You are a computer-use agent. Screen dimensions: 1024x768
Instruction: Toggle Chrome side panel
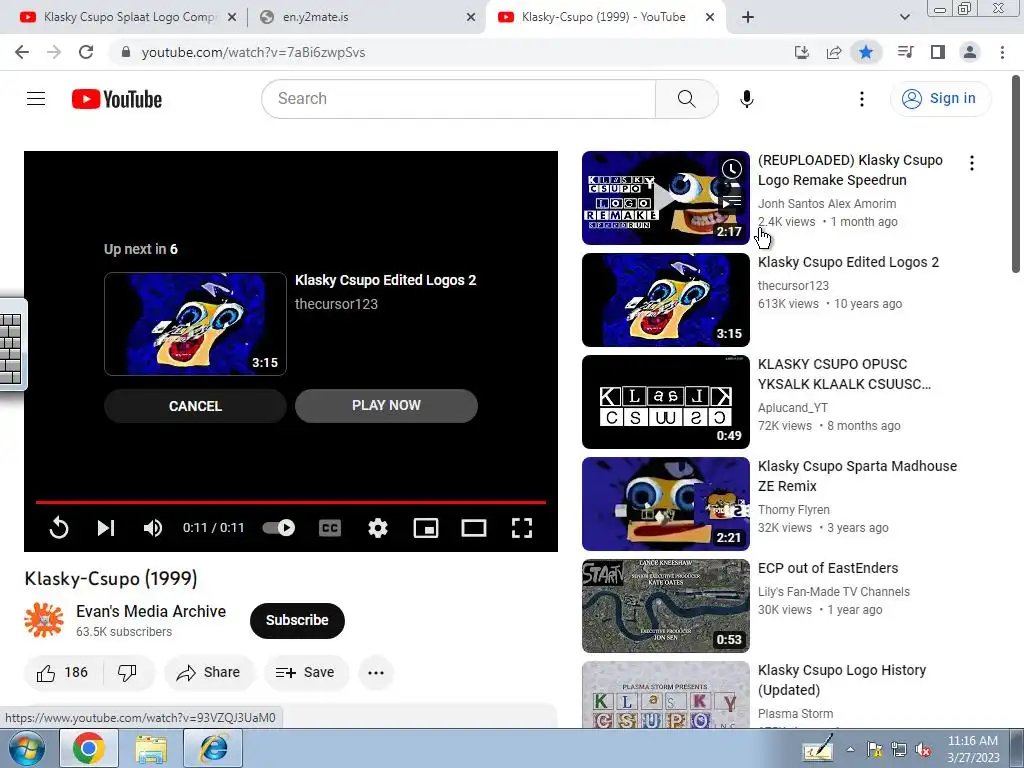938,52
